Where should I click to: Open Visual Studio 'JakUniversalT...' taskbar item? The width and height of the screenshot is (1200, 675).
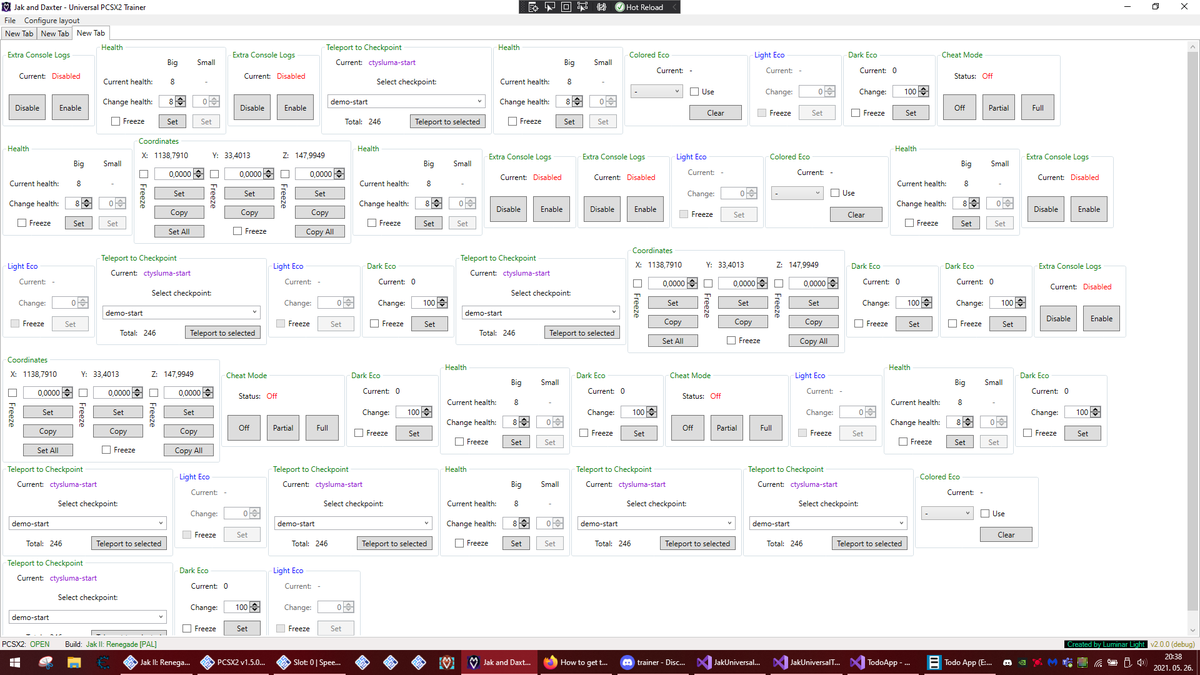coord(805,662)
